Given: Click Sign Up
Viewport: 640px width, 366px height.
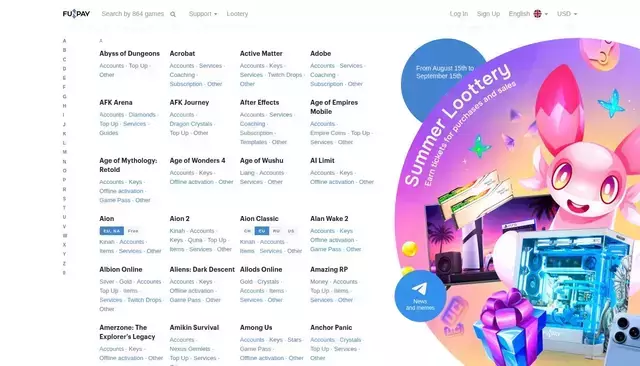Looking at the screenshot, I should click(488, 14).
